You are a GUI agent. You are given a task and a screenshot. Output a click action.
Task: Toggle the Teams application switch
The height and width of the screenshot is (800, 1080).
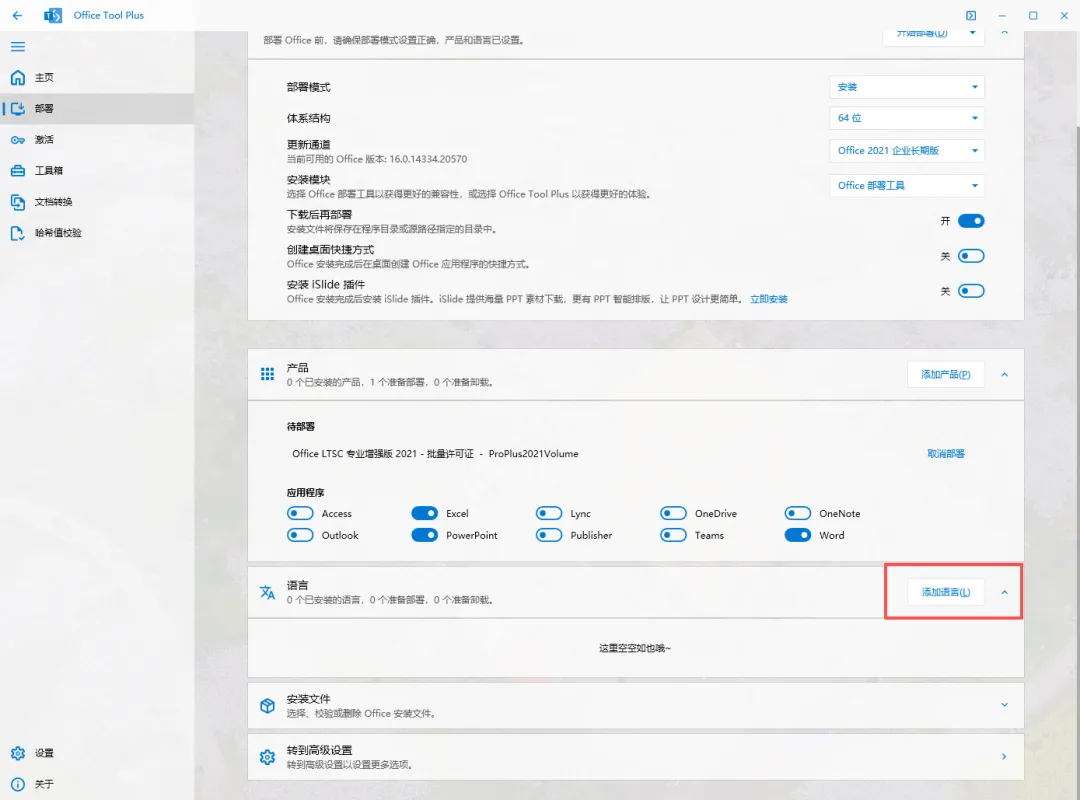(x=673, y=535)
